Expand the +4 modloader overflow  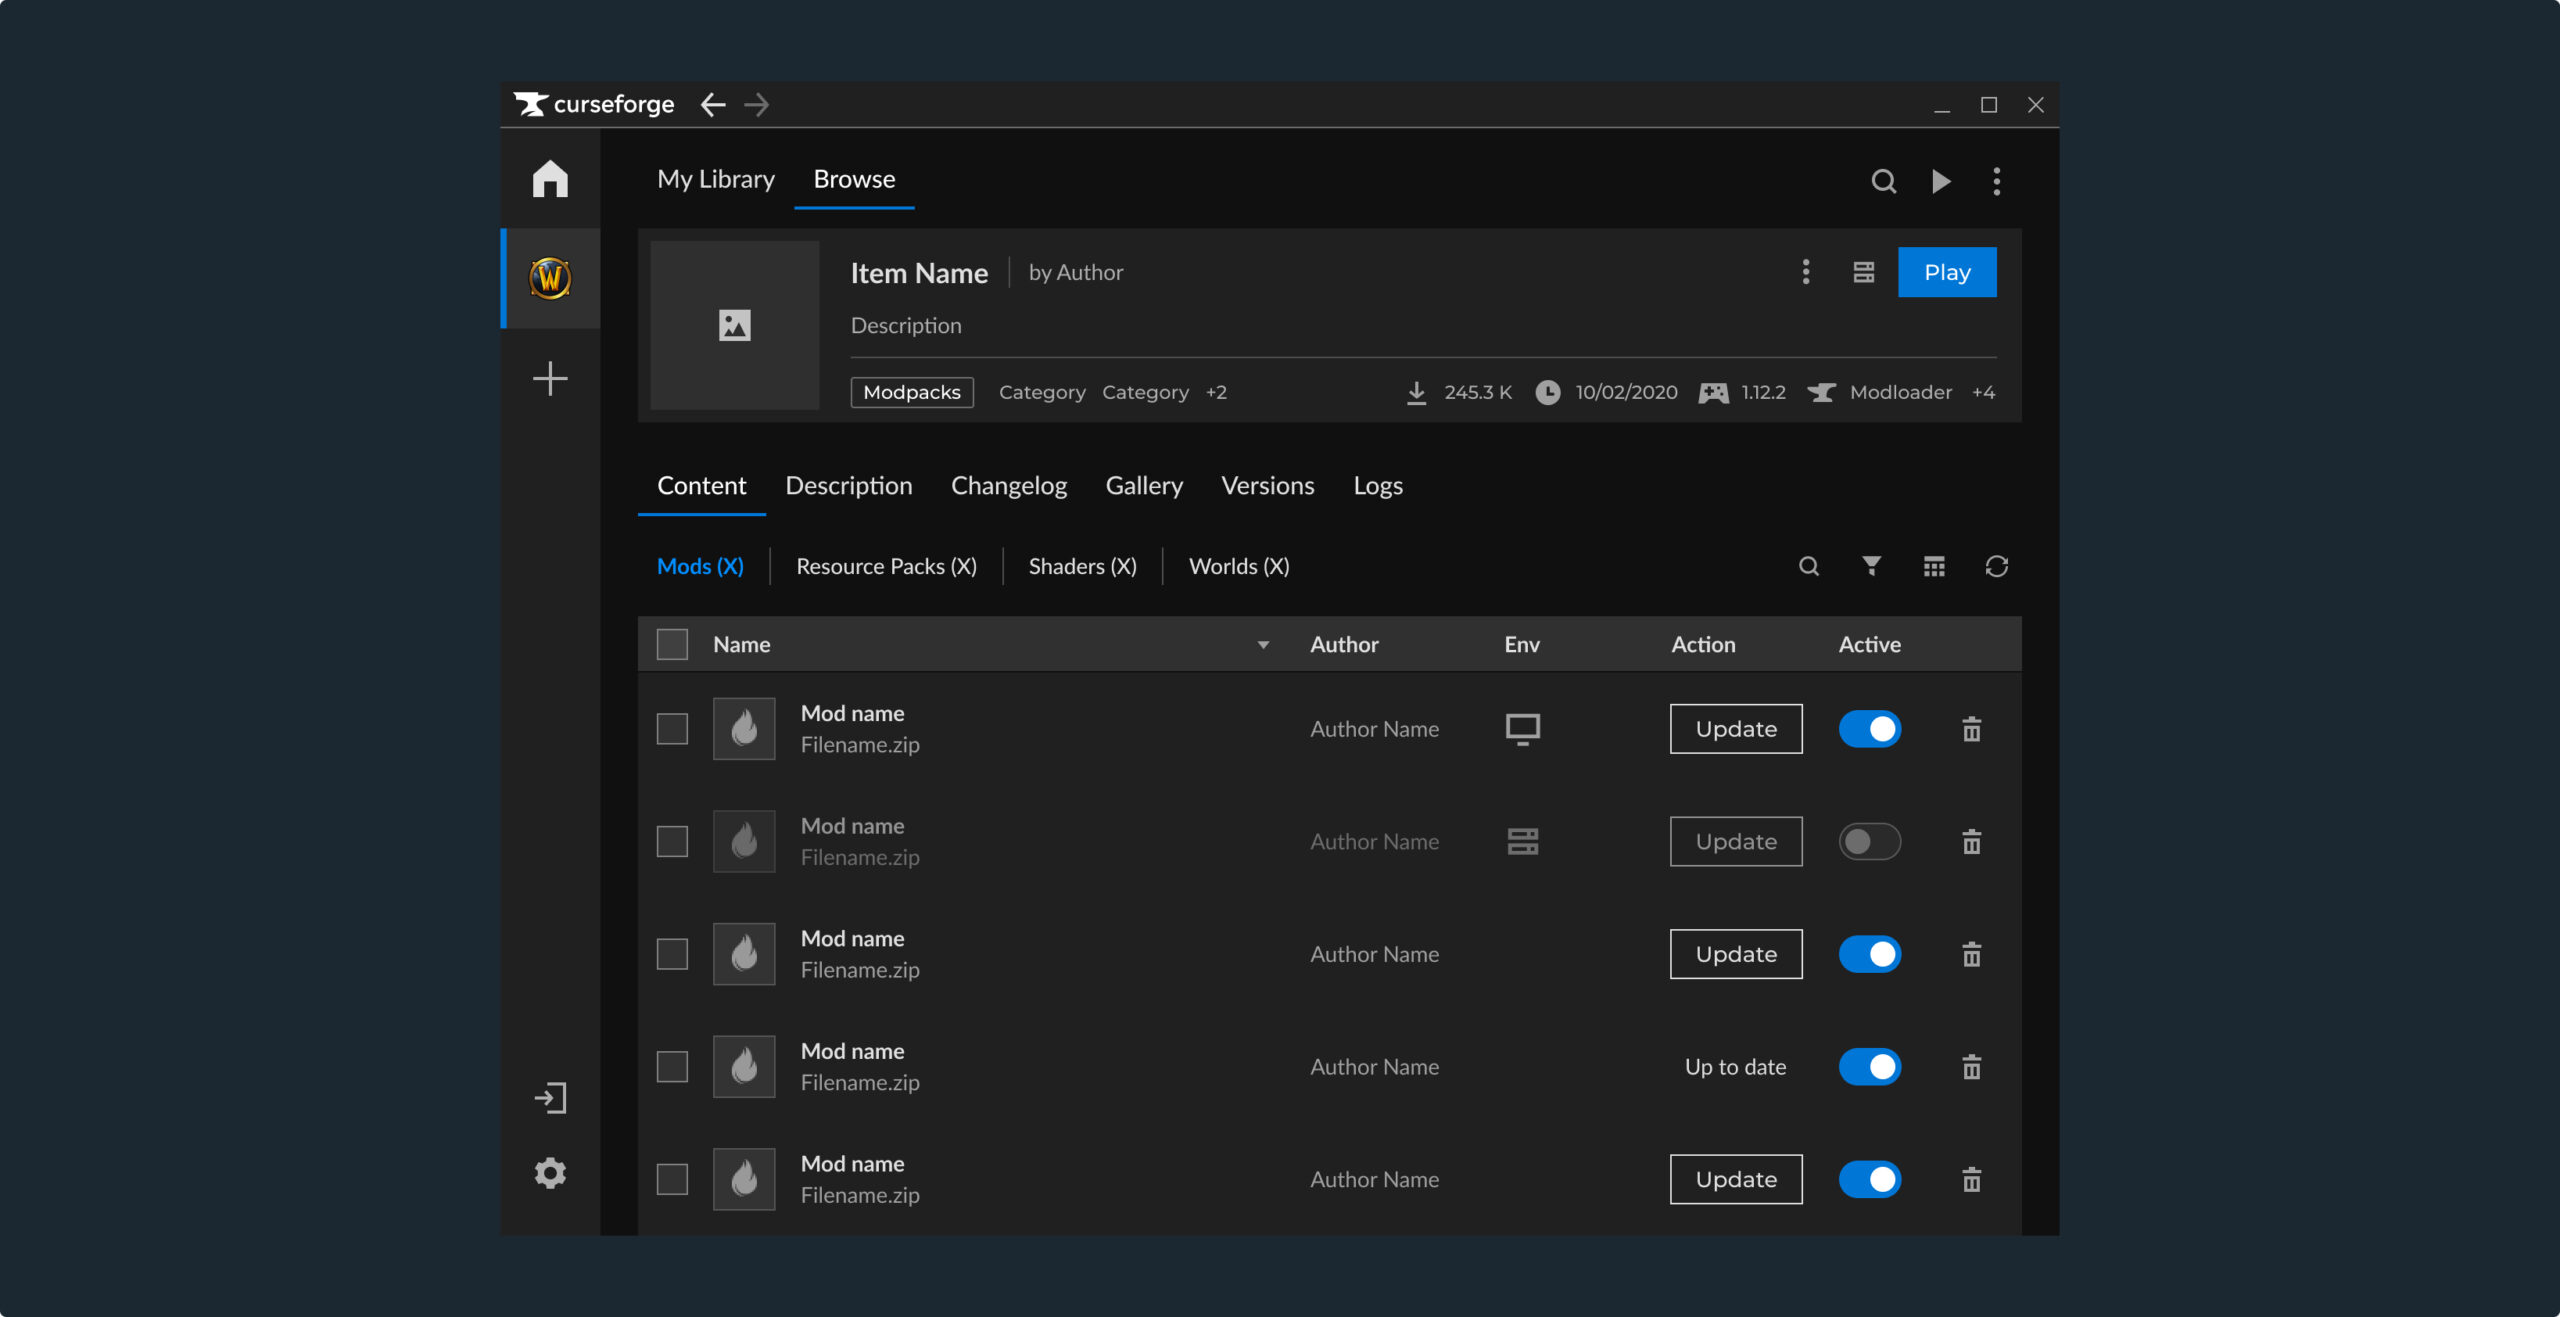[1983, 392]
